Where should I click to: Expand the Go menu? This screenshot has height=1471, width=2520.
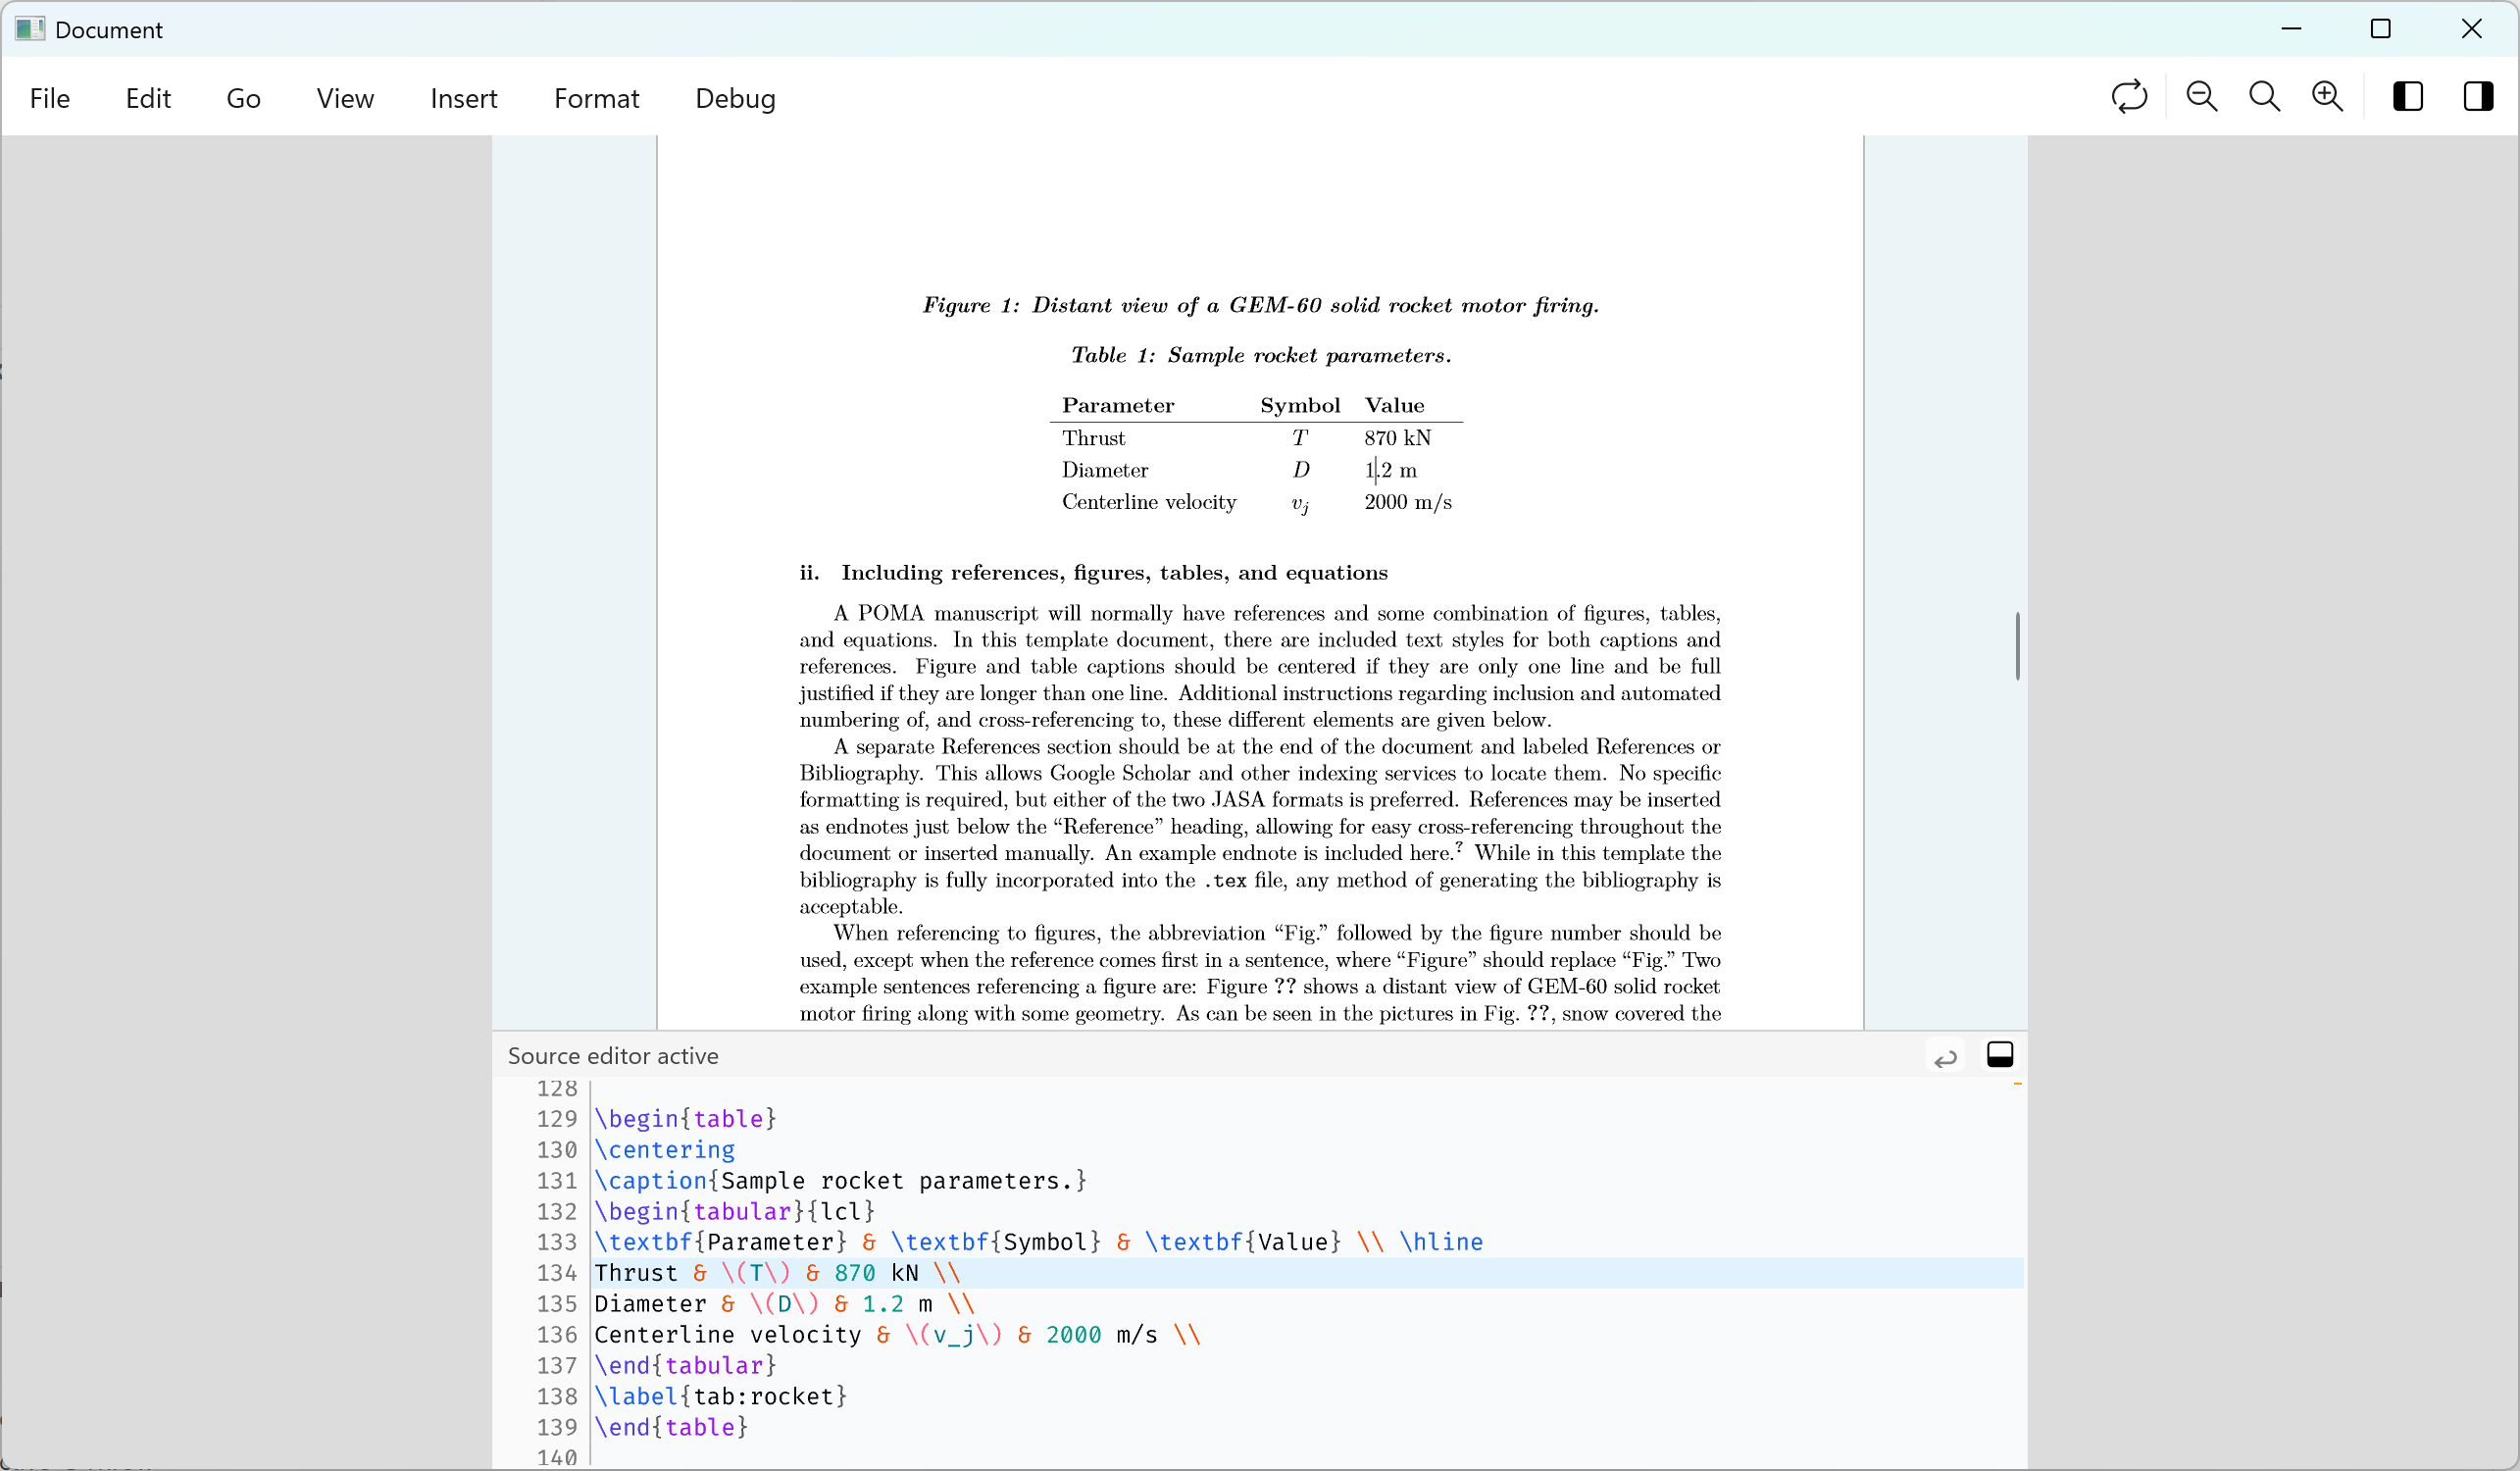243,98
